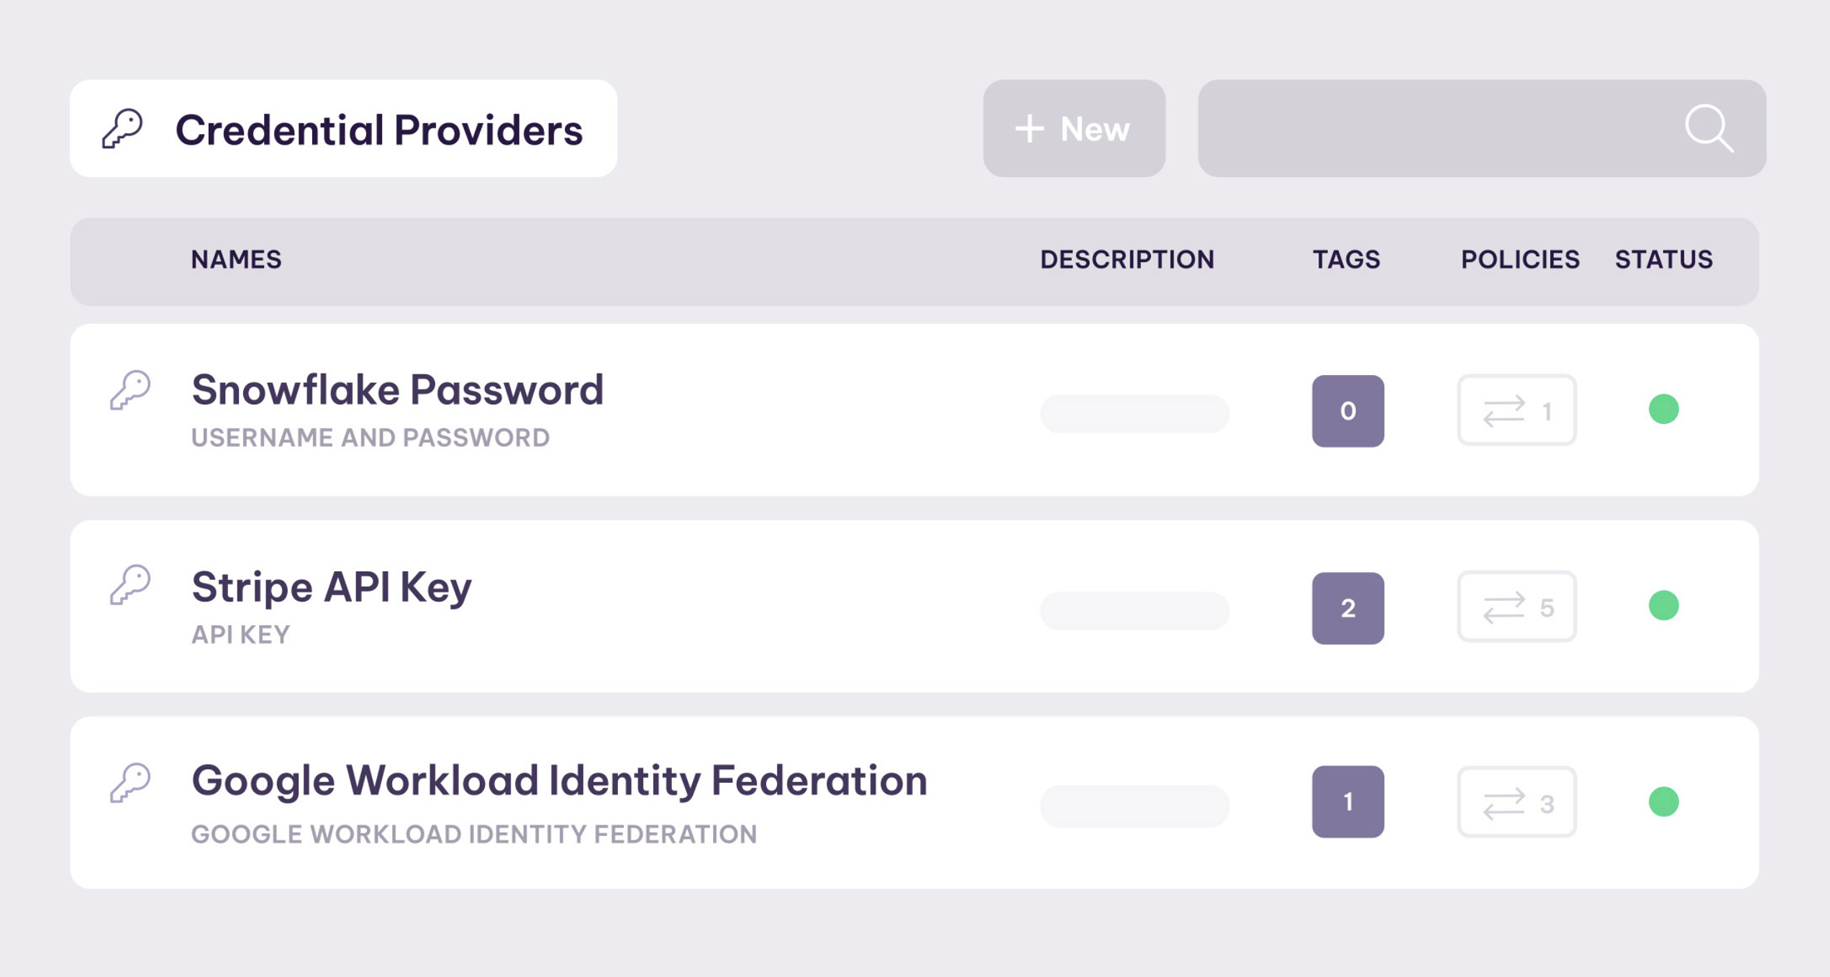1830x977 pixels.
Task: Click the Google Federation tags badge
Action: (x=1347, y=802)
